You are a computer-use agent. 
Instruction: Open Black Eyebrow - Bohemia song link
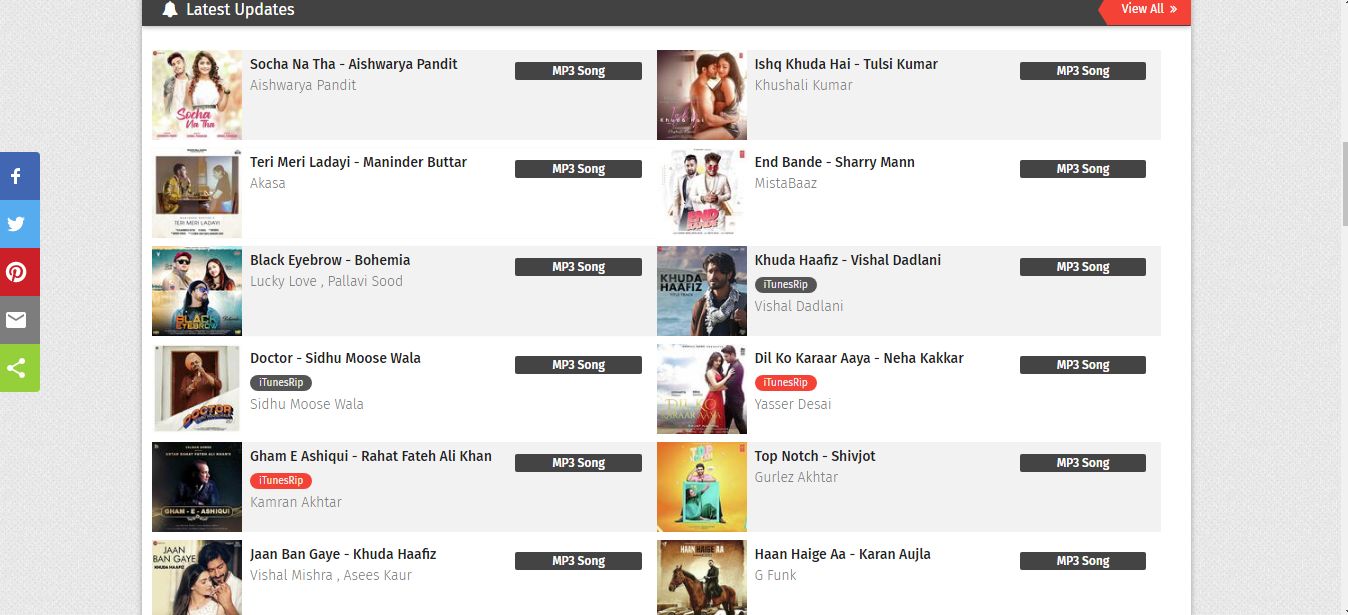point(330,260)
